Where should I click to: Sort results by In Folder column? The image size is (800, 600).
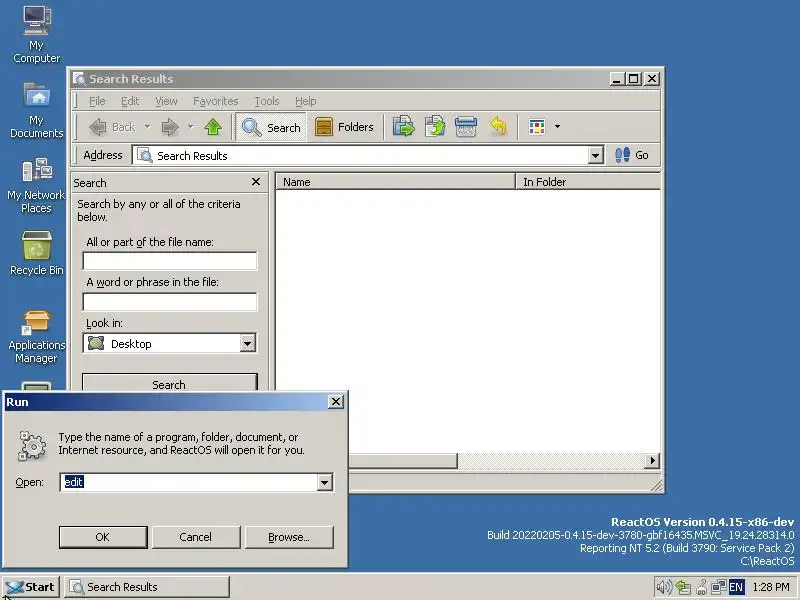tap(588, 182)
